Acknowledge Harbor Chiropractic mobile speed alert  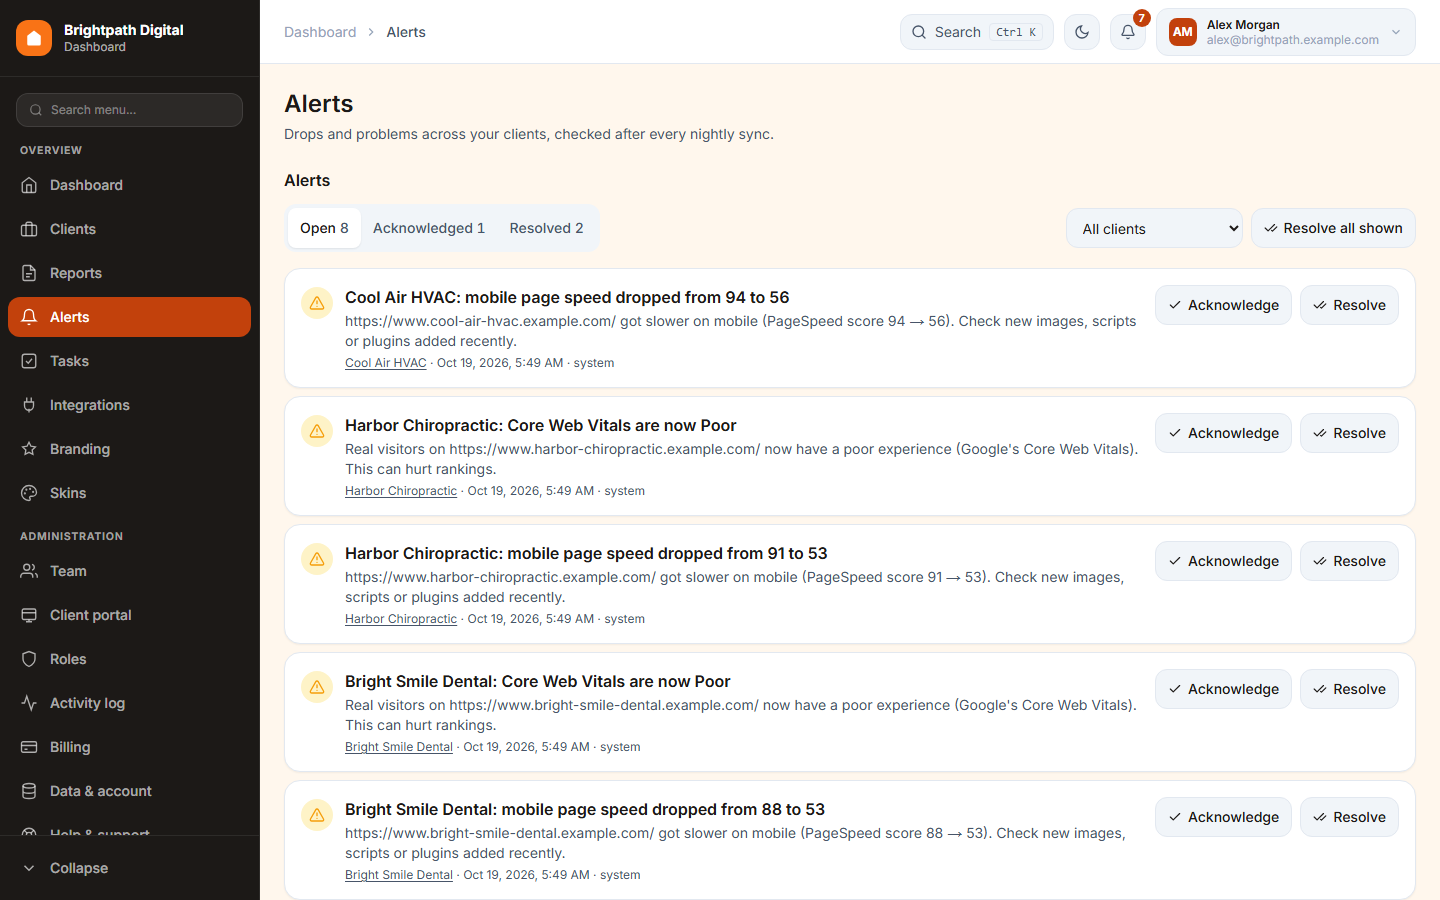[x=1223, y=561]
